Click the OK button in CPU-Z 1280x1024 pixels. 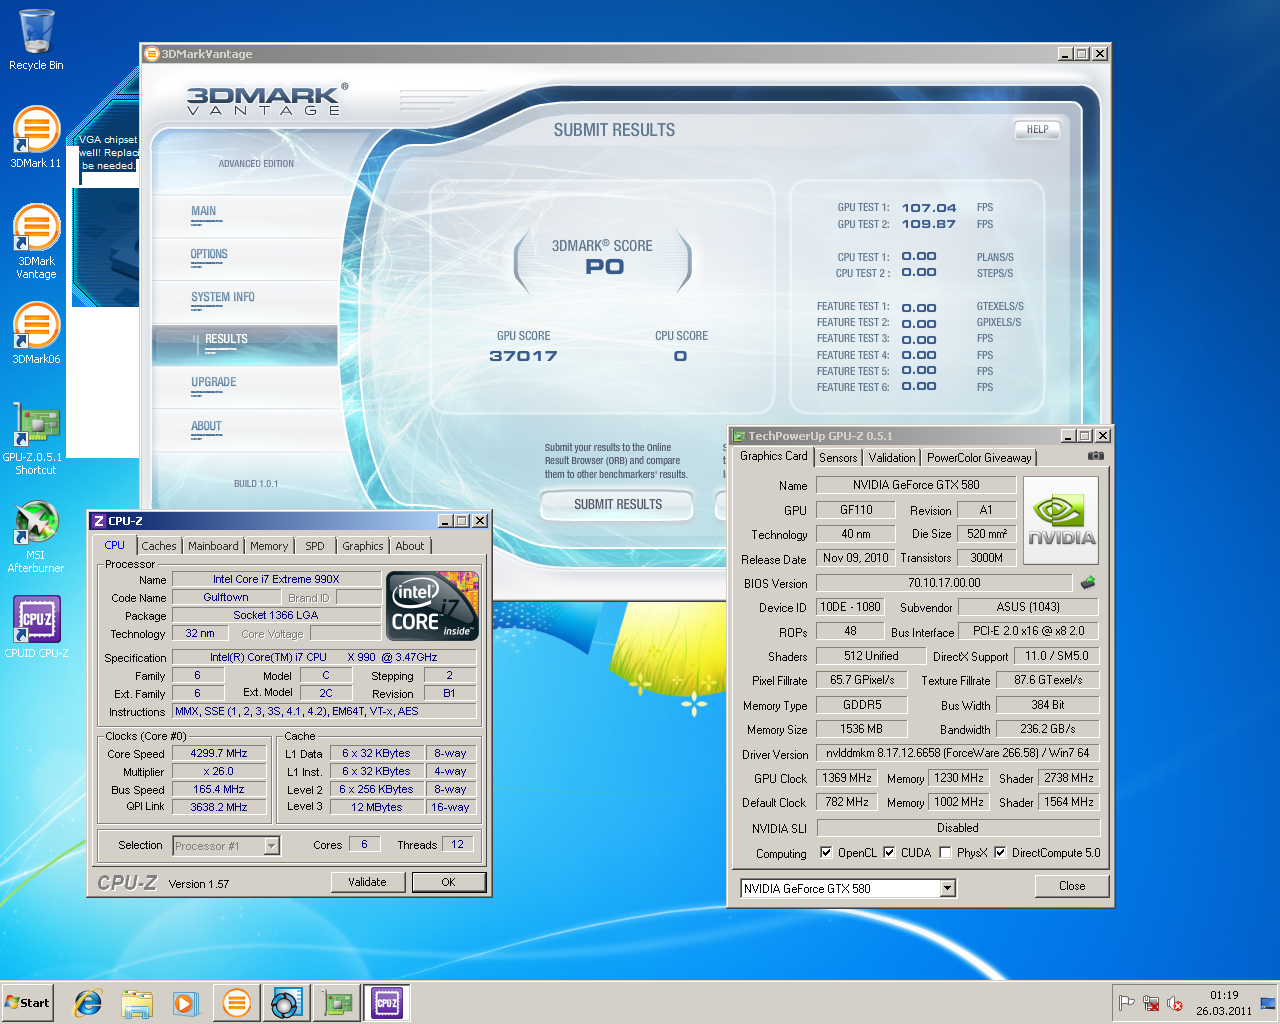coord(449,882)
